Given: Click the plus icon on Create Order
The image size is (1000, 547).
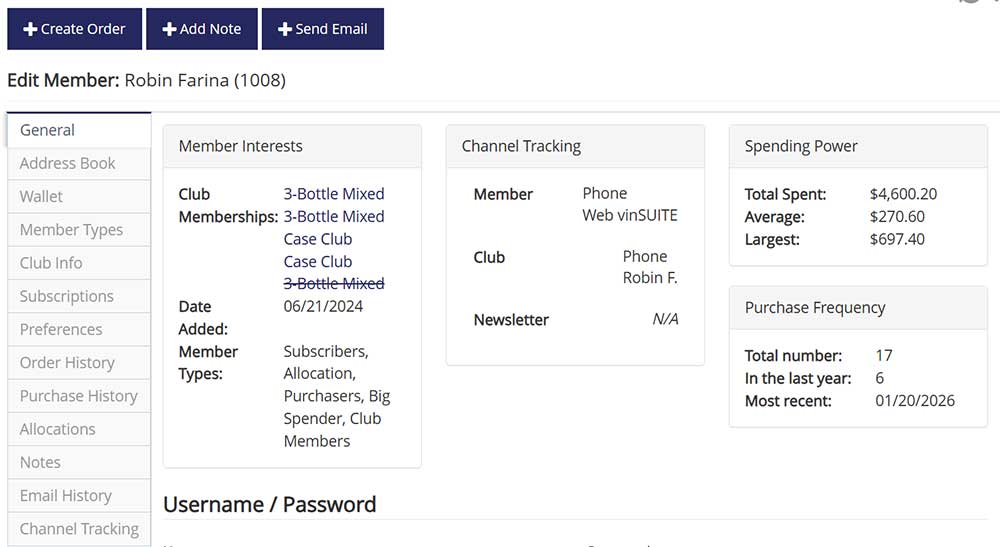Looking at the screenshot, I should click(x=30, y=29).
